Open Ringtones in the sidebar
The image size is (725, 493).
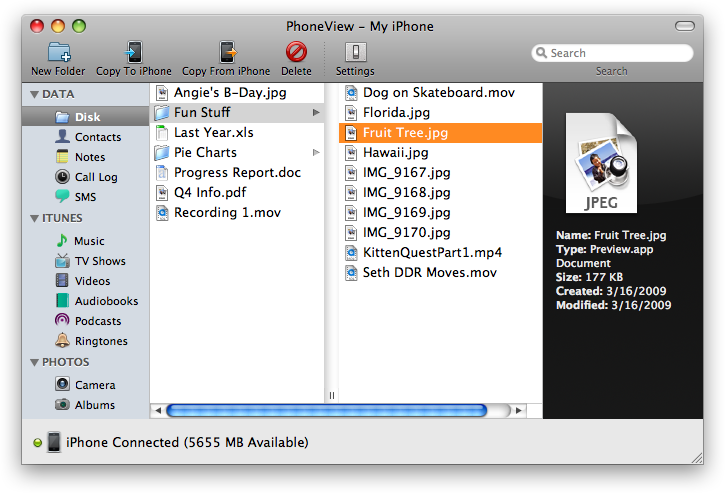point(86,341)
